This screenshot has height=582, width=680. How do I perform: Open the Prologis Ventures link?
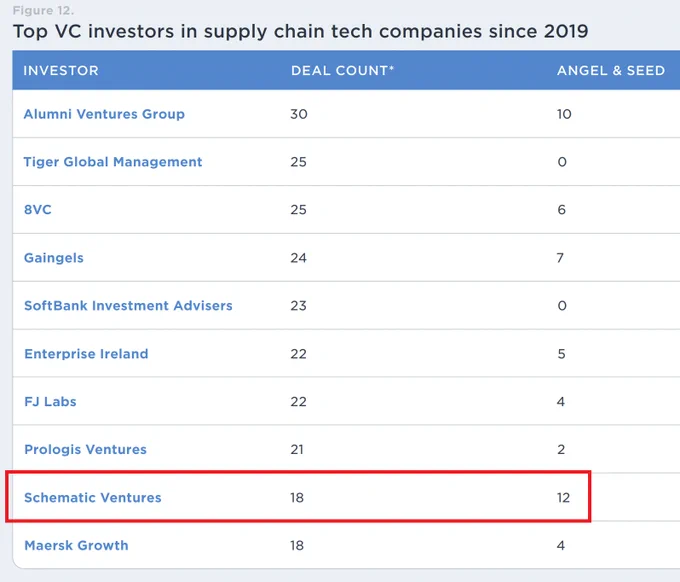click(x=85, y=450)
